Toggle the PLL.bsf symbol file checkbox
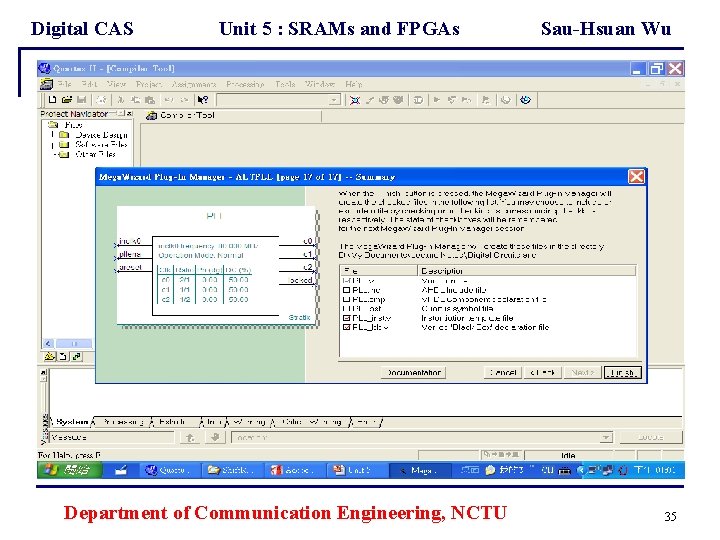 [347, 309]
